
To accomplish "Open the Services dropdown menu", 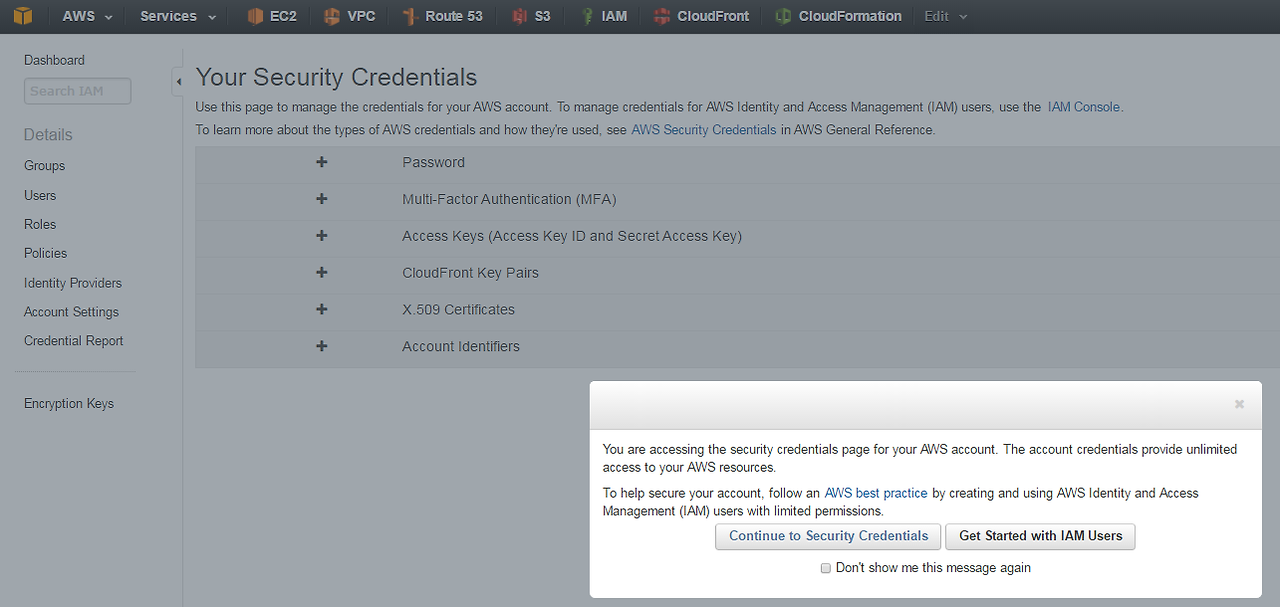I will tap(178, 16).
